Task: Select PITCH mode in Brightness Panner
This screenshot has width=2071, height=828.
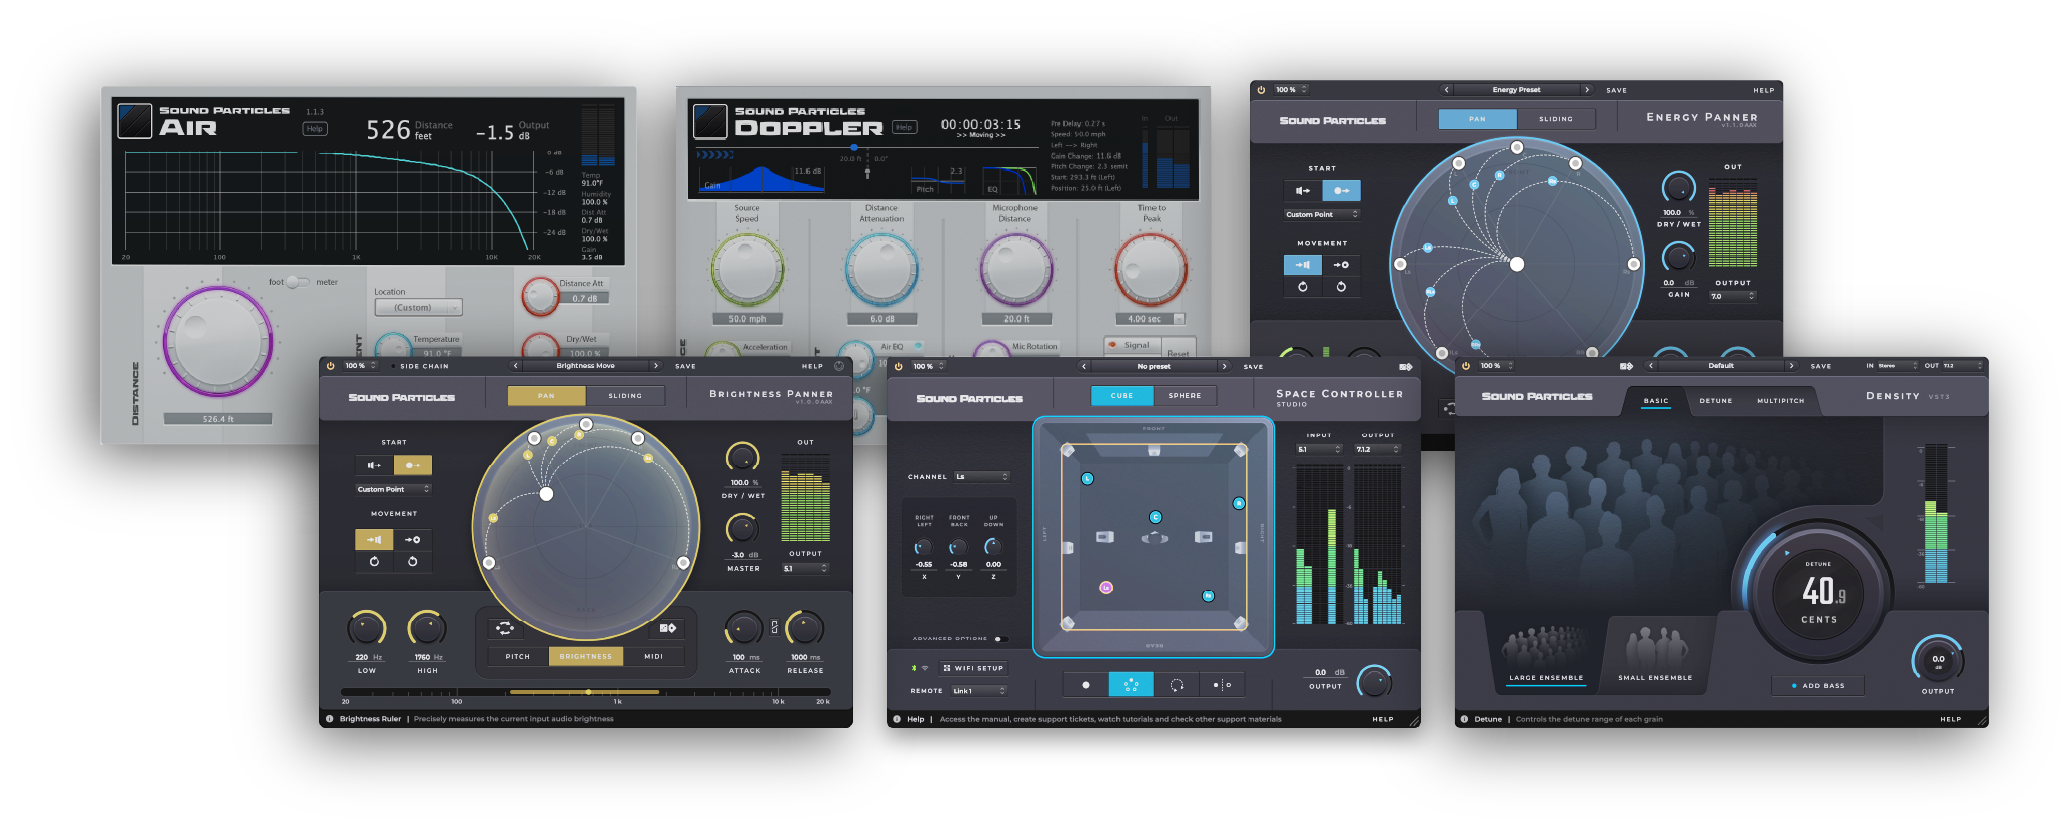Action: tap(518, 657)
